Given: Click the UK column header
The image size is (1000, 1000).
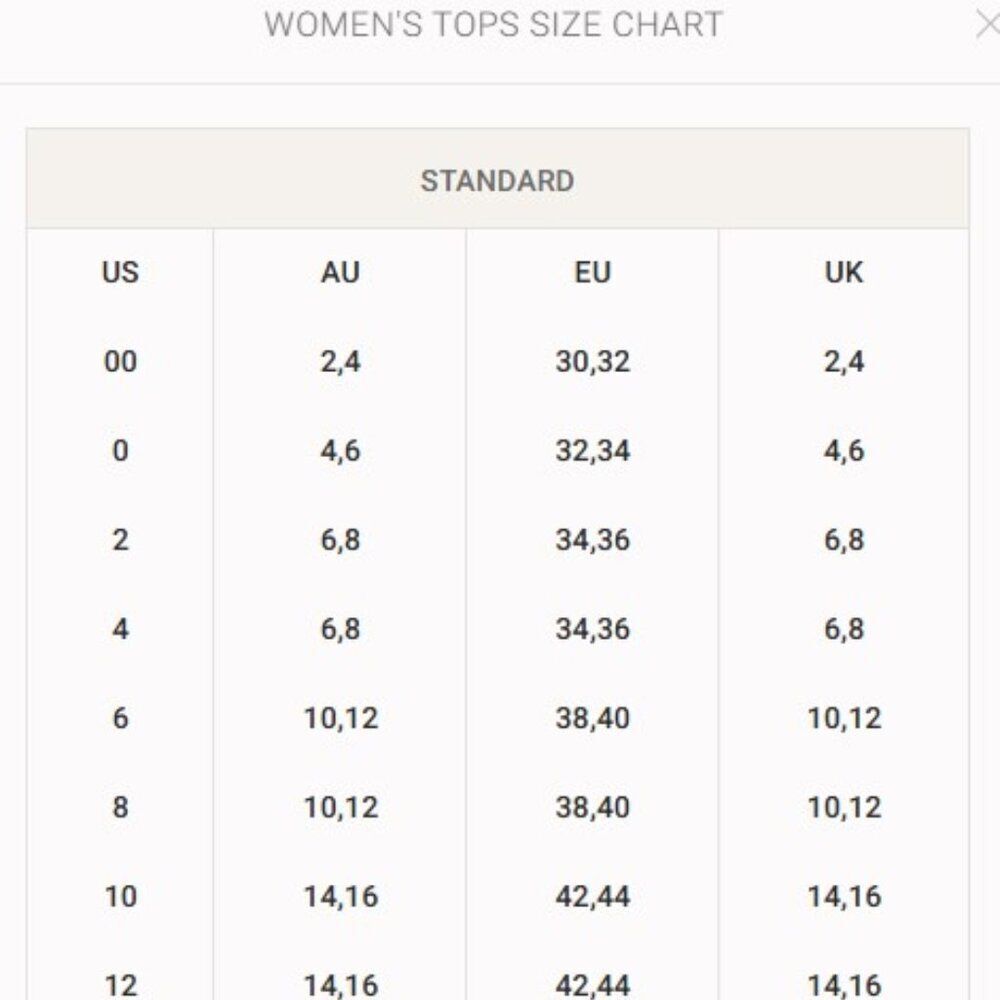Looking at the screenshot, I should [844, 272].
